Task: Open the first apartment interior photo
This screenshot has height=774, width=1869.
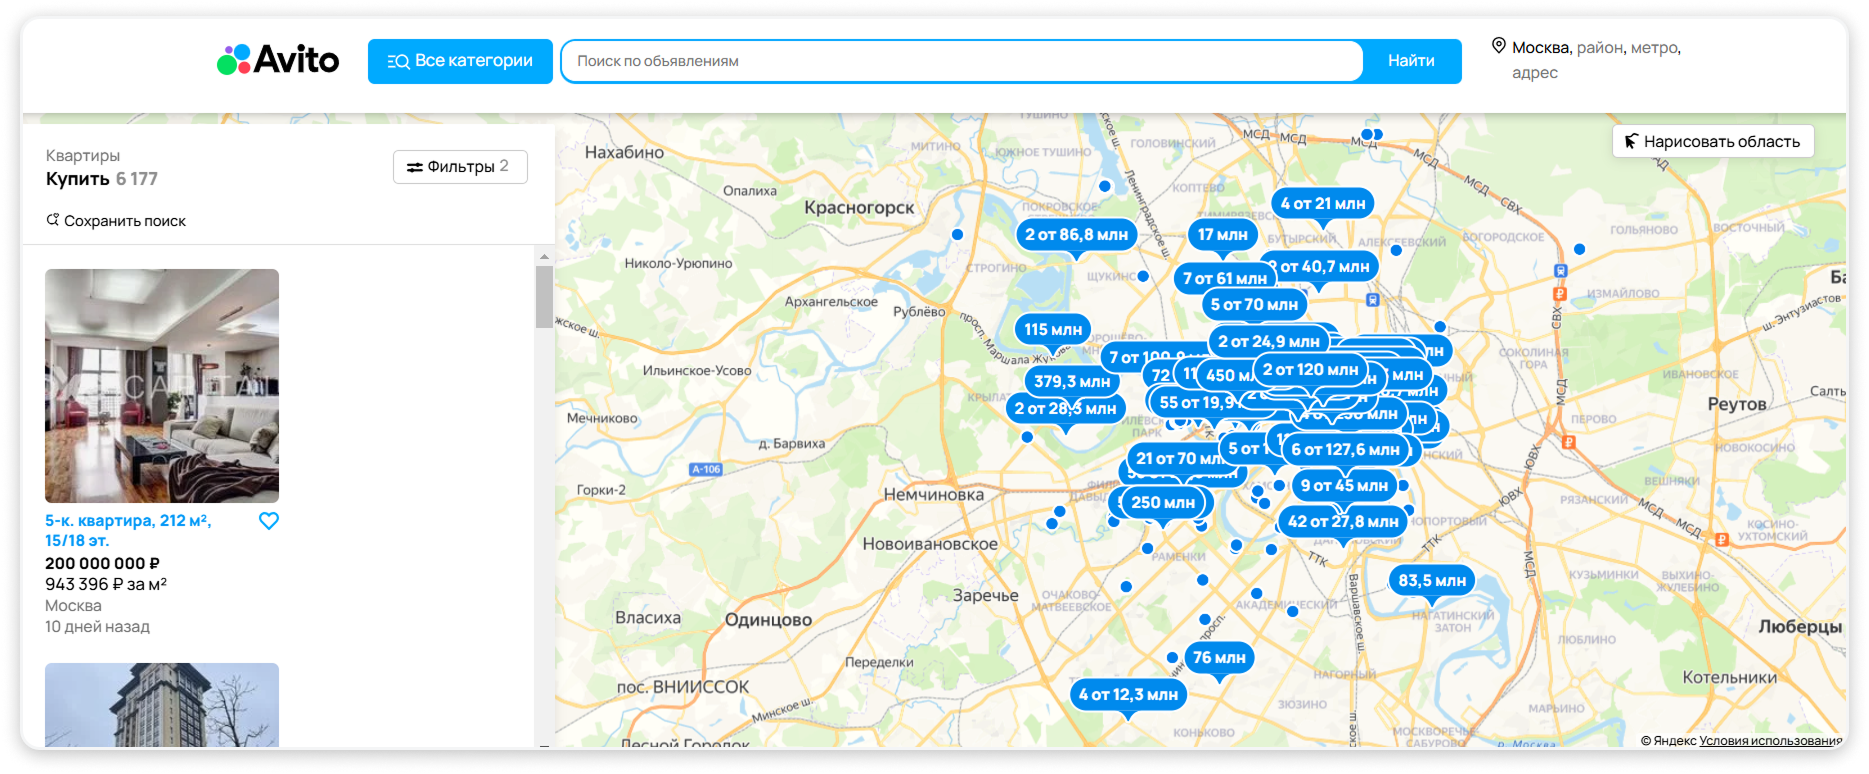Action: click(x=162, y=385)
